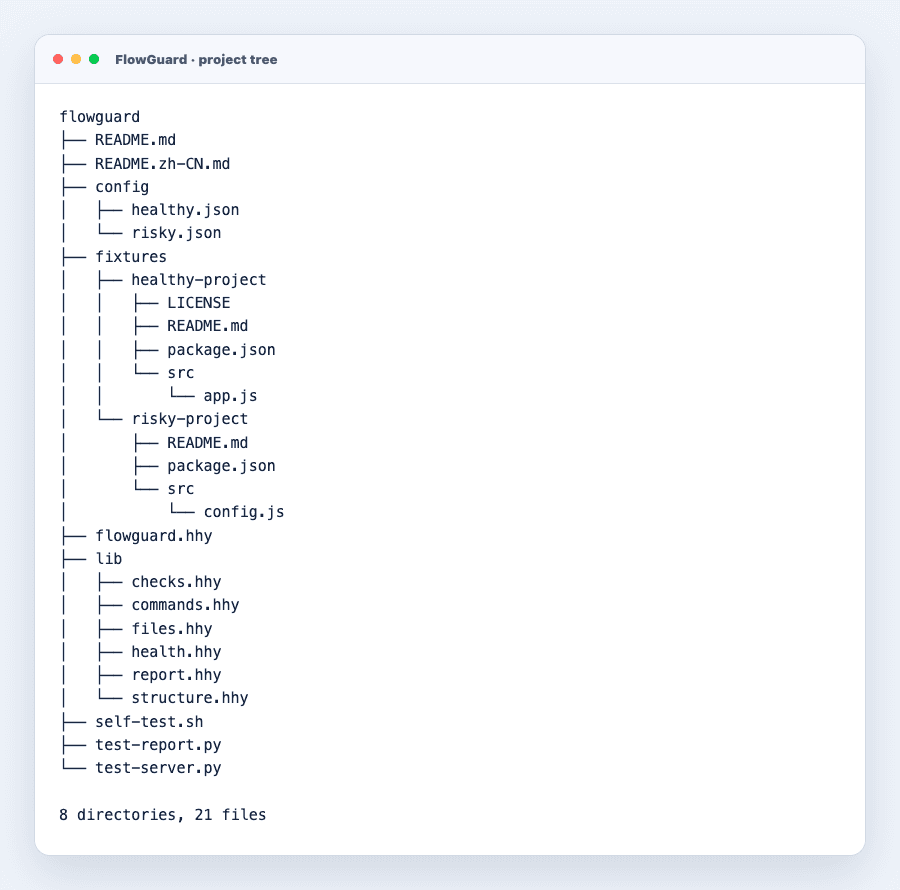Collapse the lib directory entry
The image size is (900, 890).
(108, 559)
